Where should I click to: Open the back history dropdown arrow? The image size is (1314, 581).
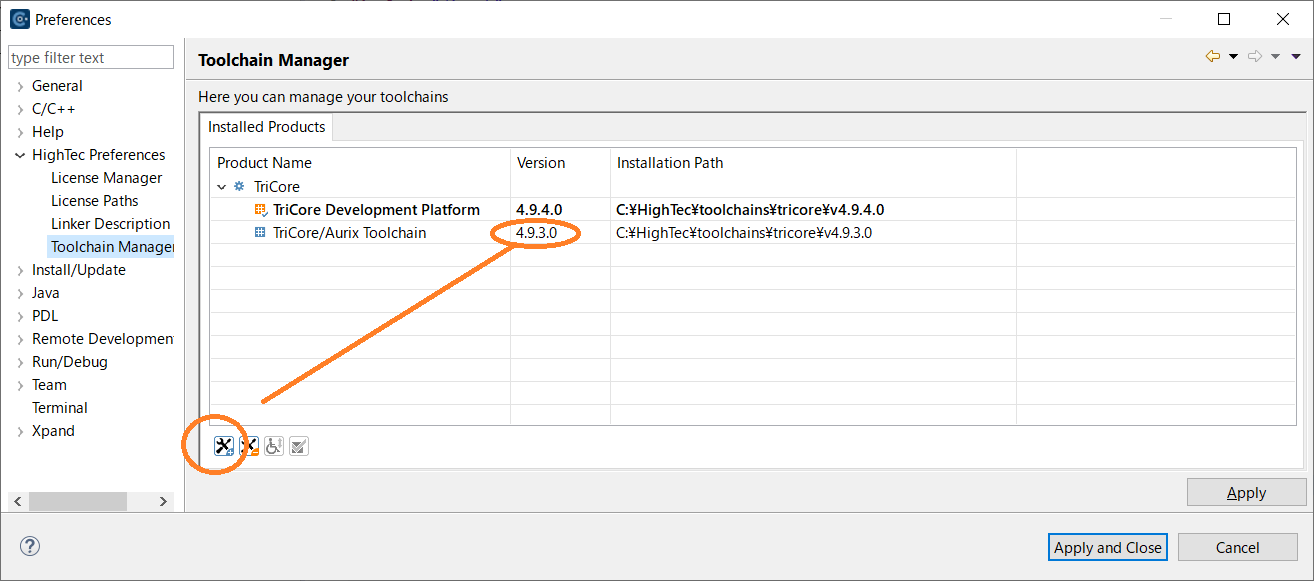pos(1233,57)
